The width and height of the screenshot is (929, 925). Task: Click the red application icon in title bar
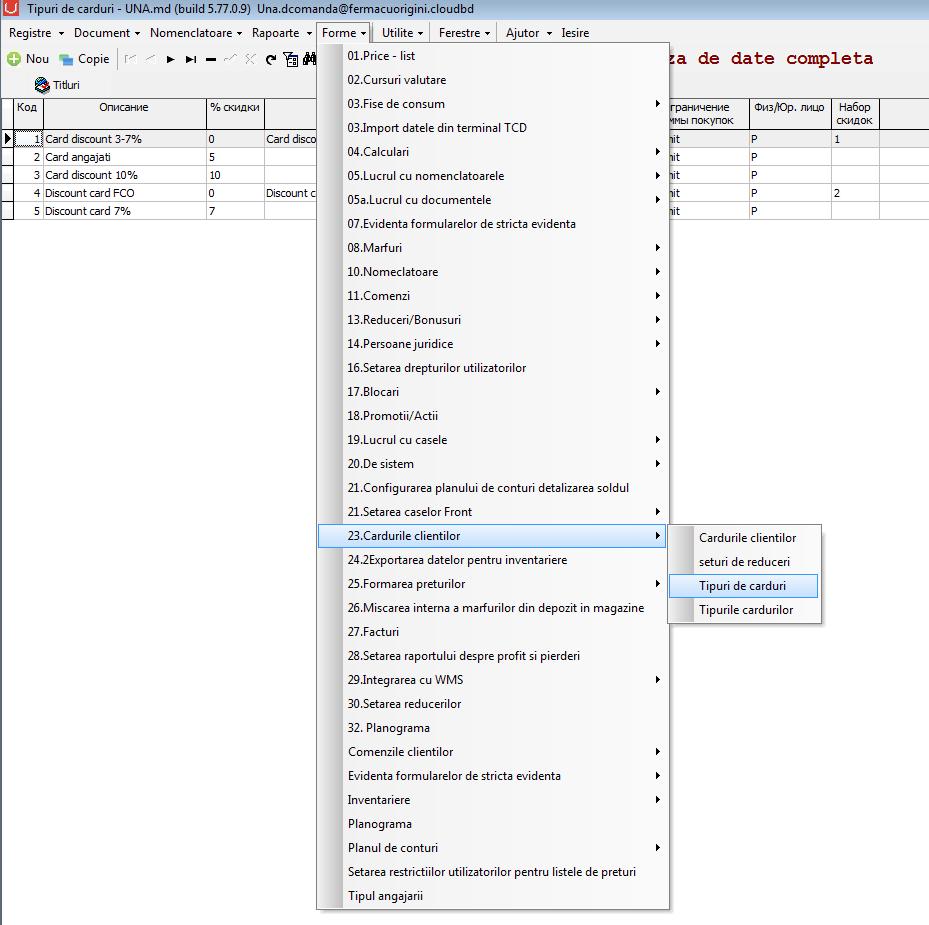coord(11,8)
